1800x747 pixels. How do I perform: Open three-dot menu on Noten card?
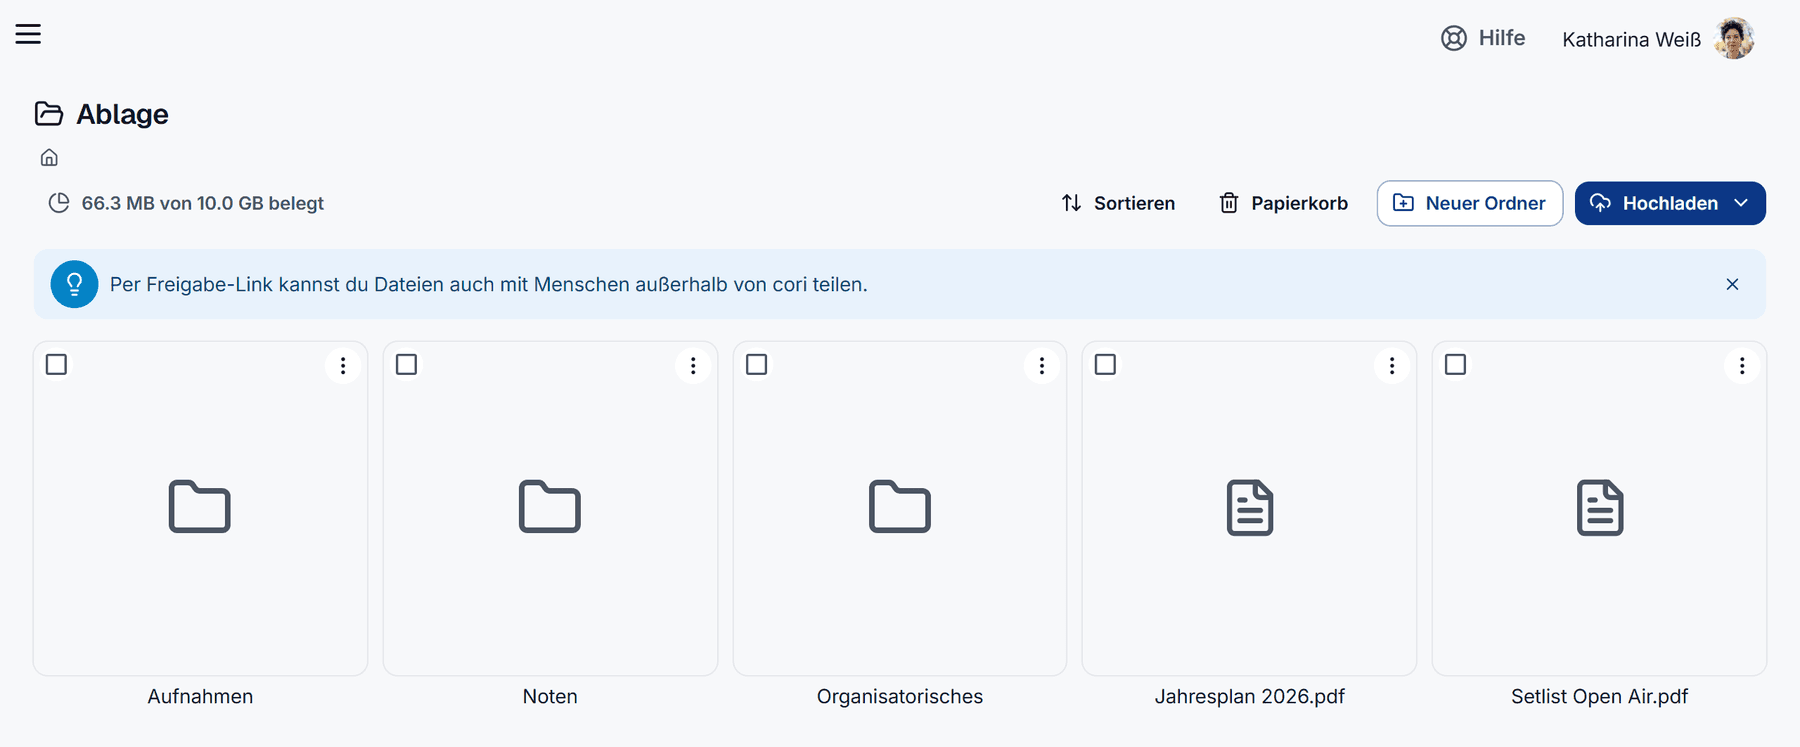(x=693, y=366)
